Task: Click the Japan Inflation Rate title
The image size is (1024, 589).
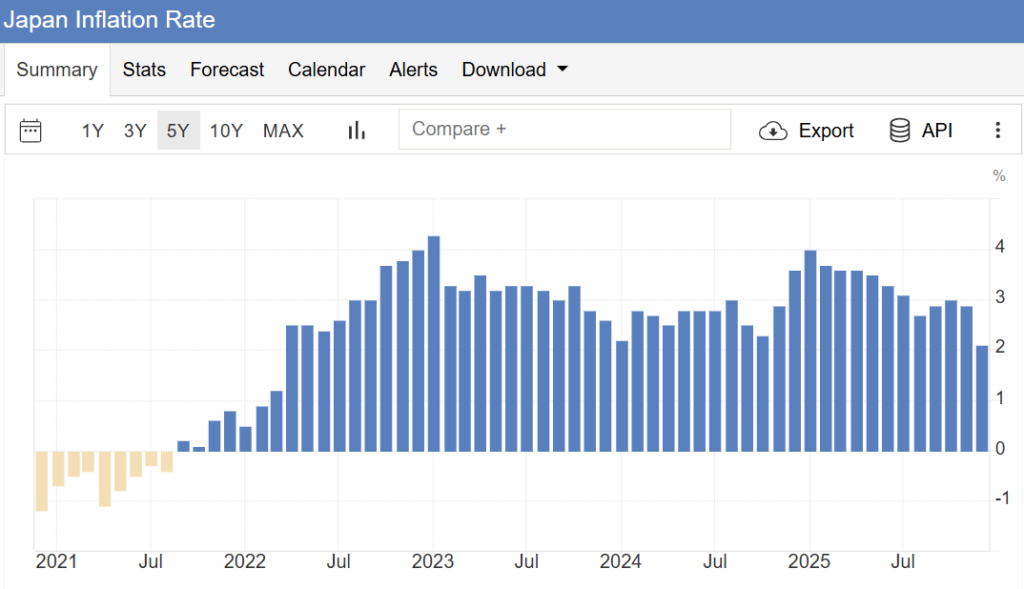Action: tap(108, 20)
